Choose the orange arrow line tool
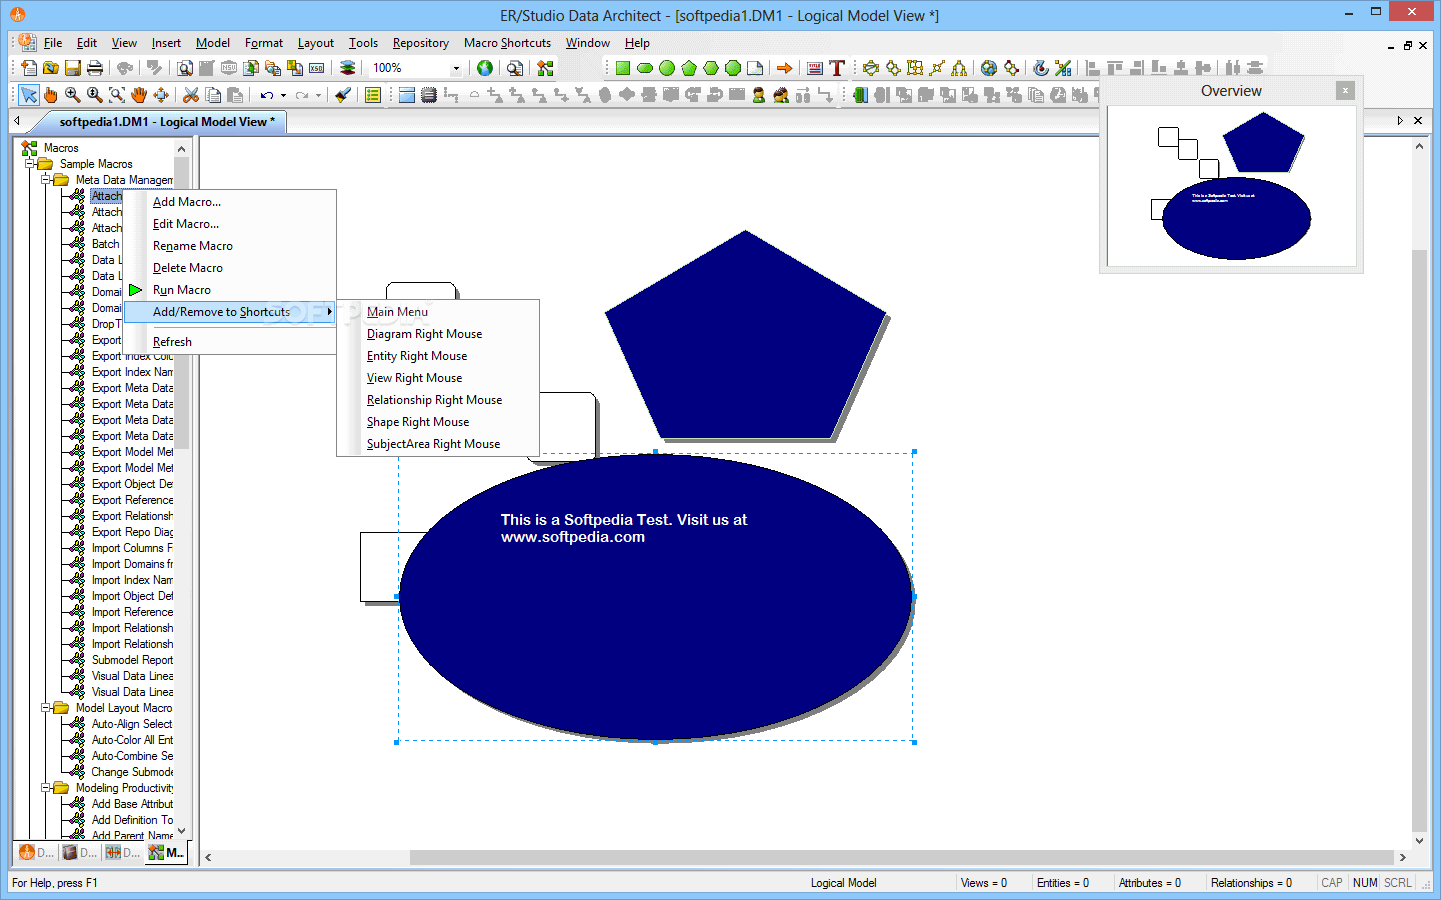 point(785,68)
